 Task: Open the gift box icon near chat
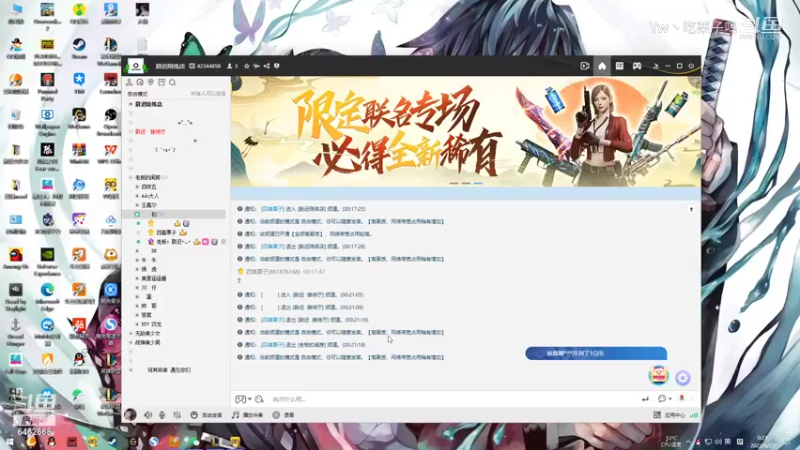pyautogui.click(x=659, y=376)
